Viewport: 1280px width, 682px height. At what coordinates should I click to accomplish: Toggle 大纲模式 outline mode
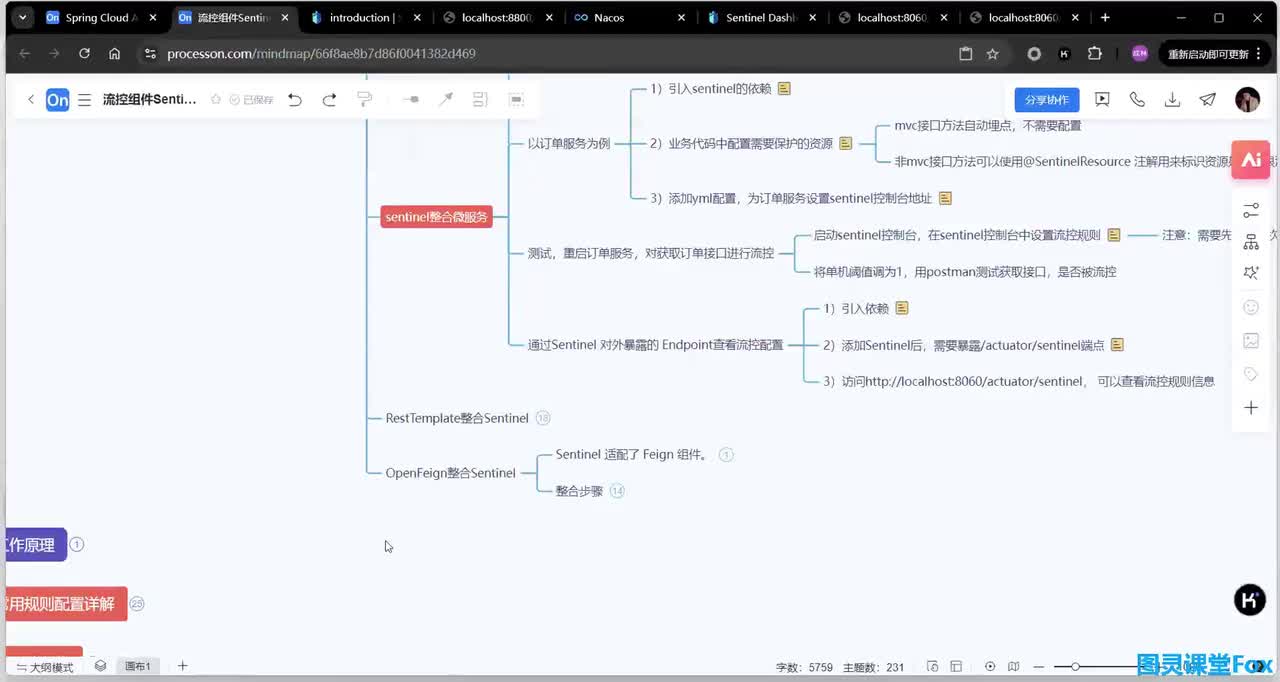[x=45, y=667]
